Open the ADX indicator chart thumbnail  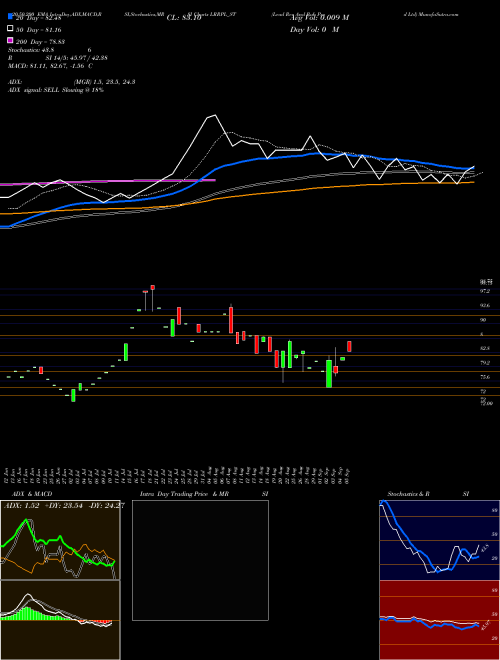(x=60, y=540)
